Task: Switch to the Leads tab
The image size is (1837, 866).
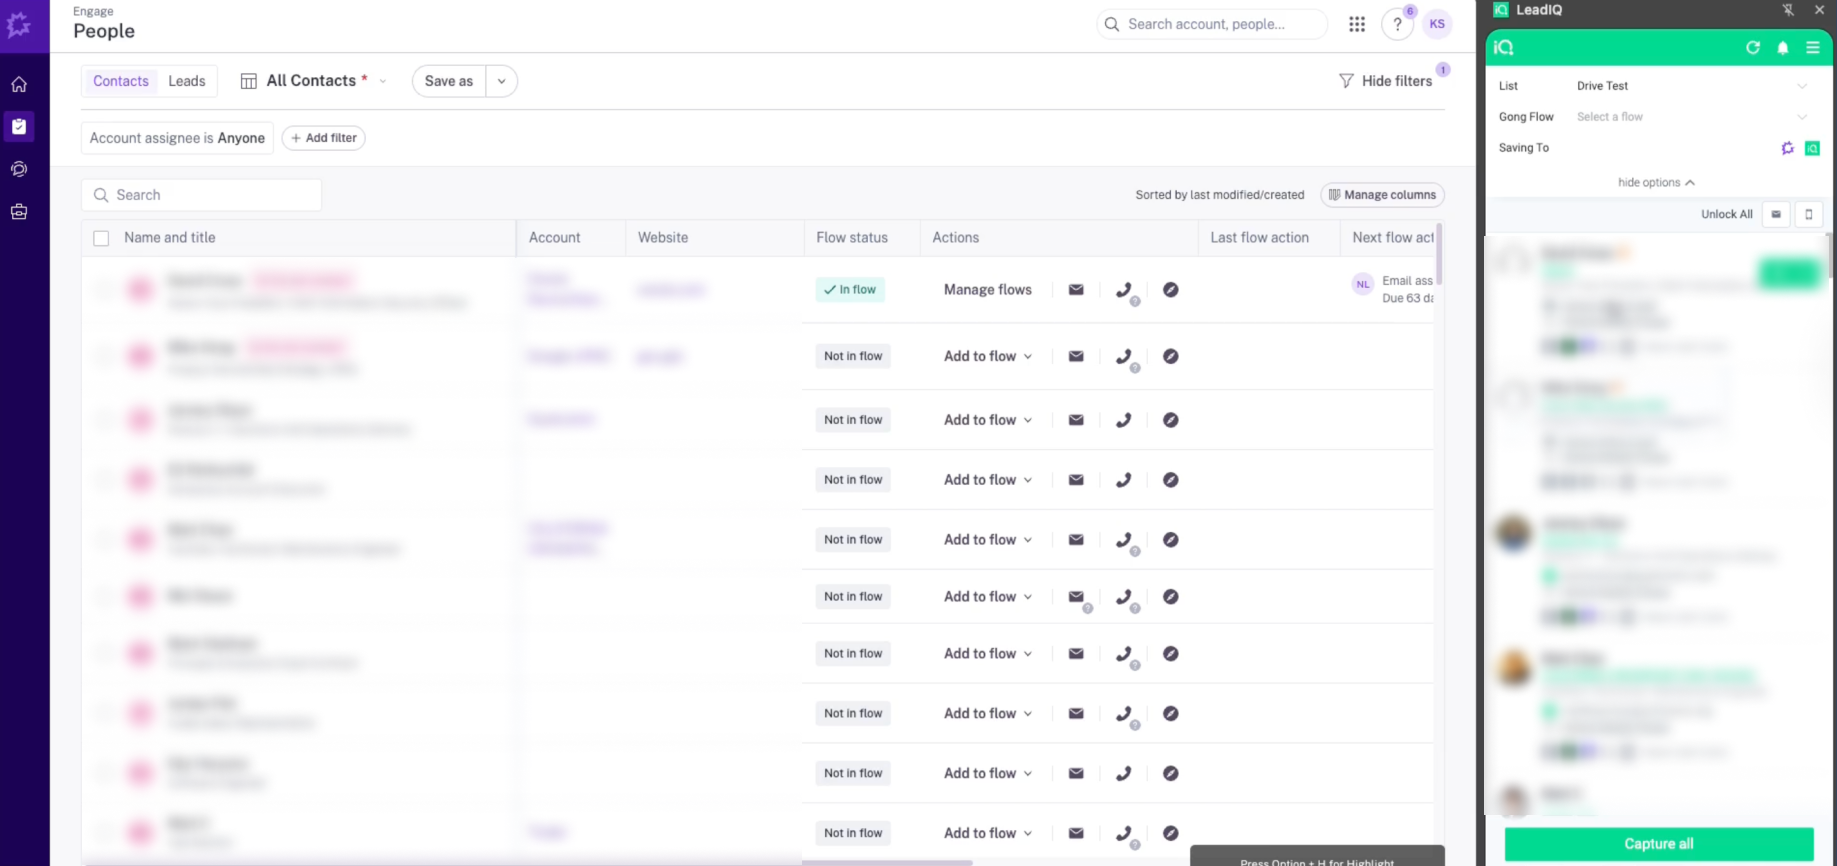Action: click(x=187, y=81)
